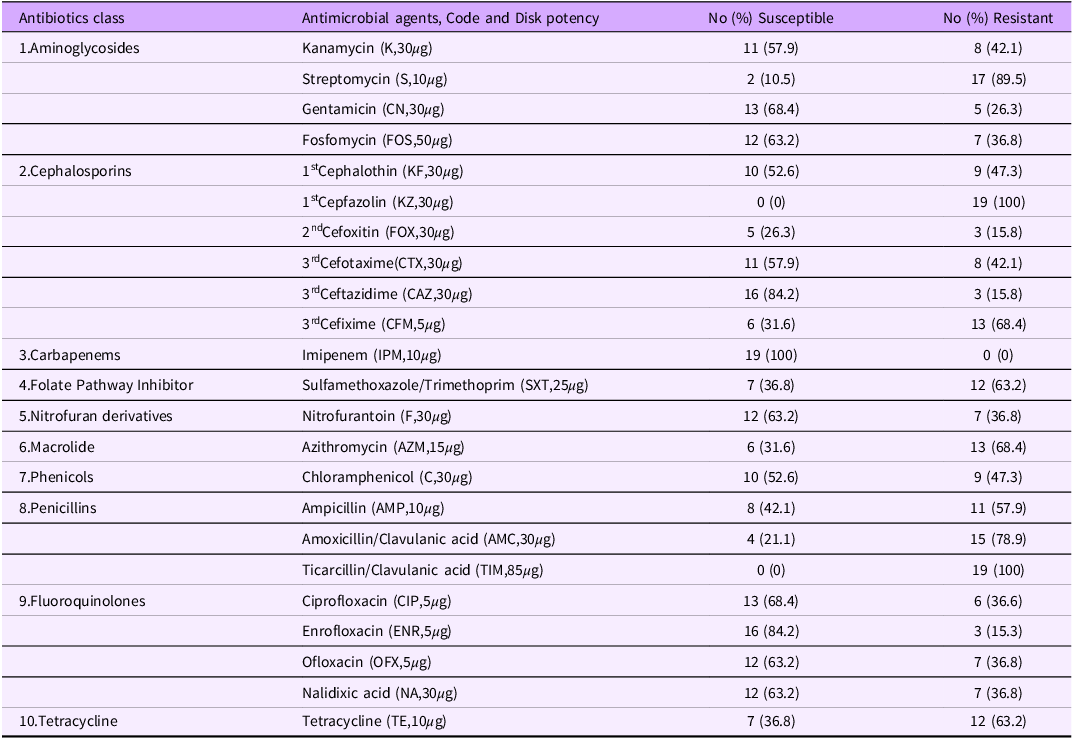Select the Nalidixic acid (NA,30µg) entry
Image resolution: width=1073 pixels, height=739 pixels.
coord(377,692)
